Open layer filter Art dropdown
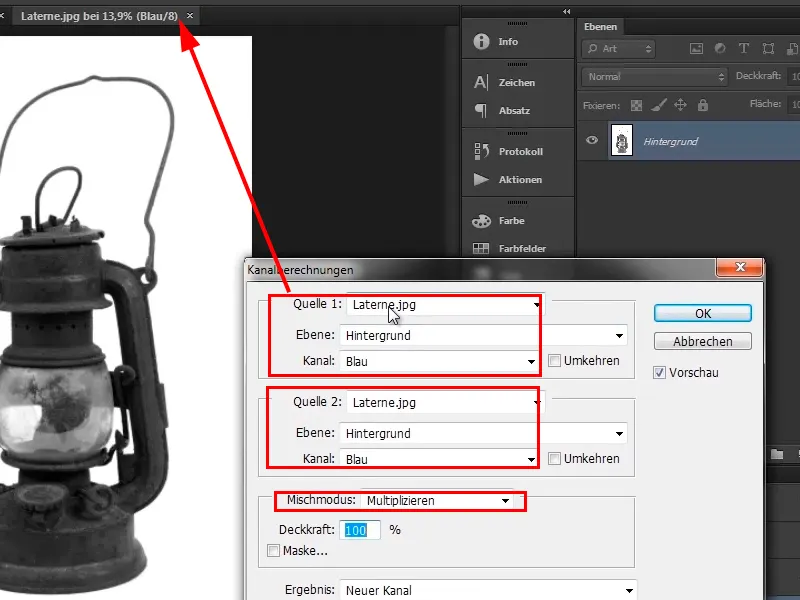The width and height of the screenshot is (800, 600). (x=618, y=49)
